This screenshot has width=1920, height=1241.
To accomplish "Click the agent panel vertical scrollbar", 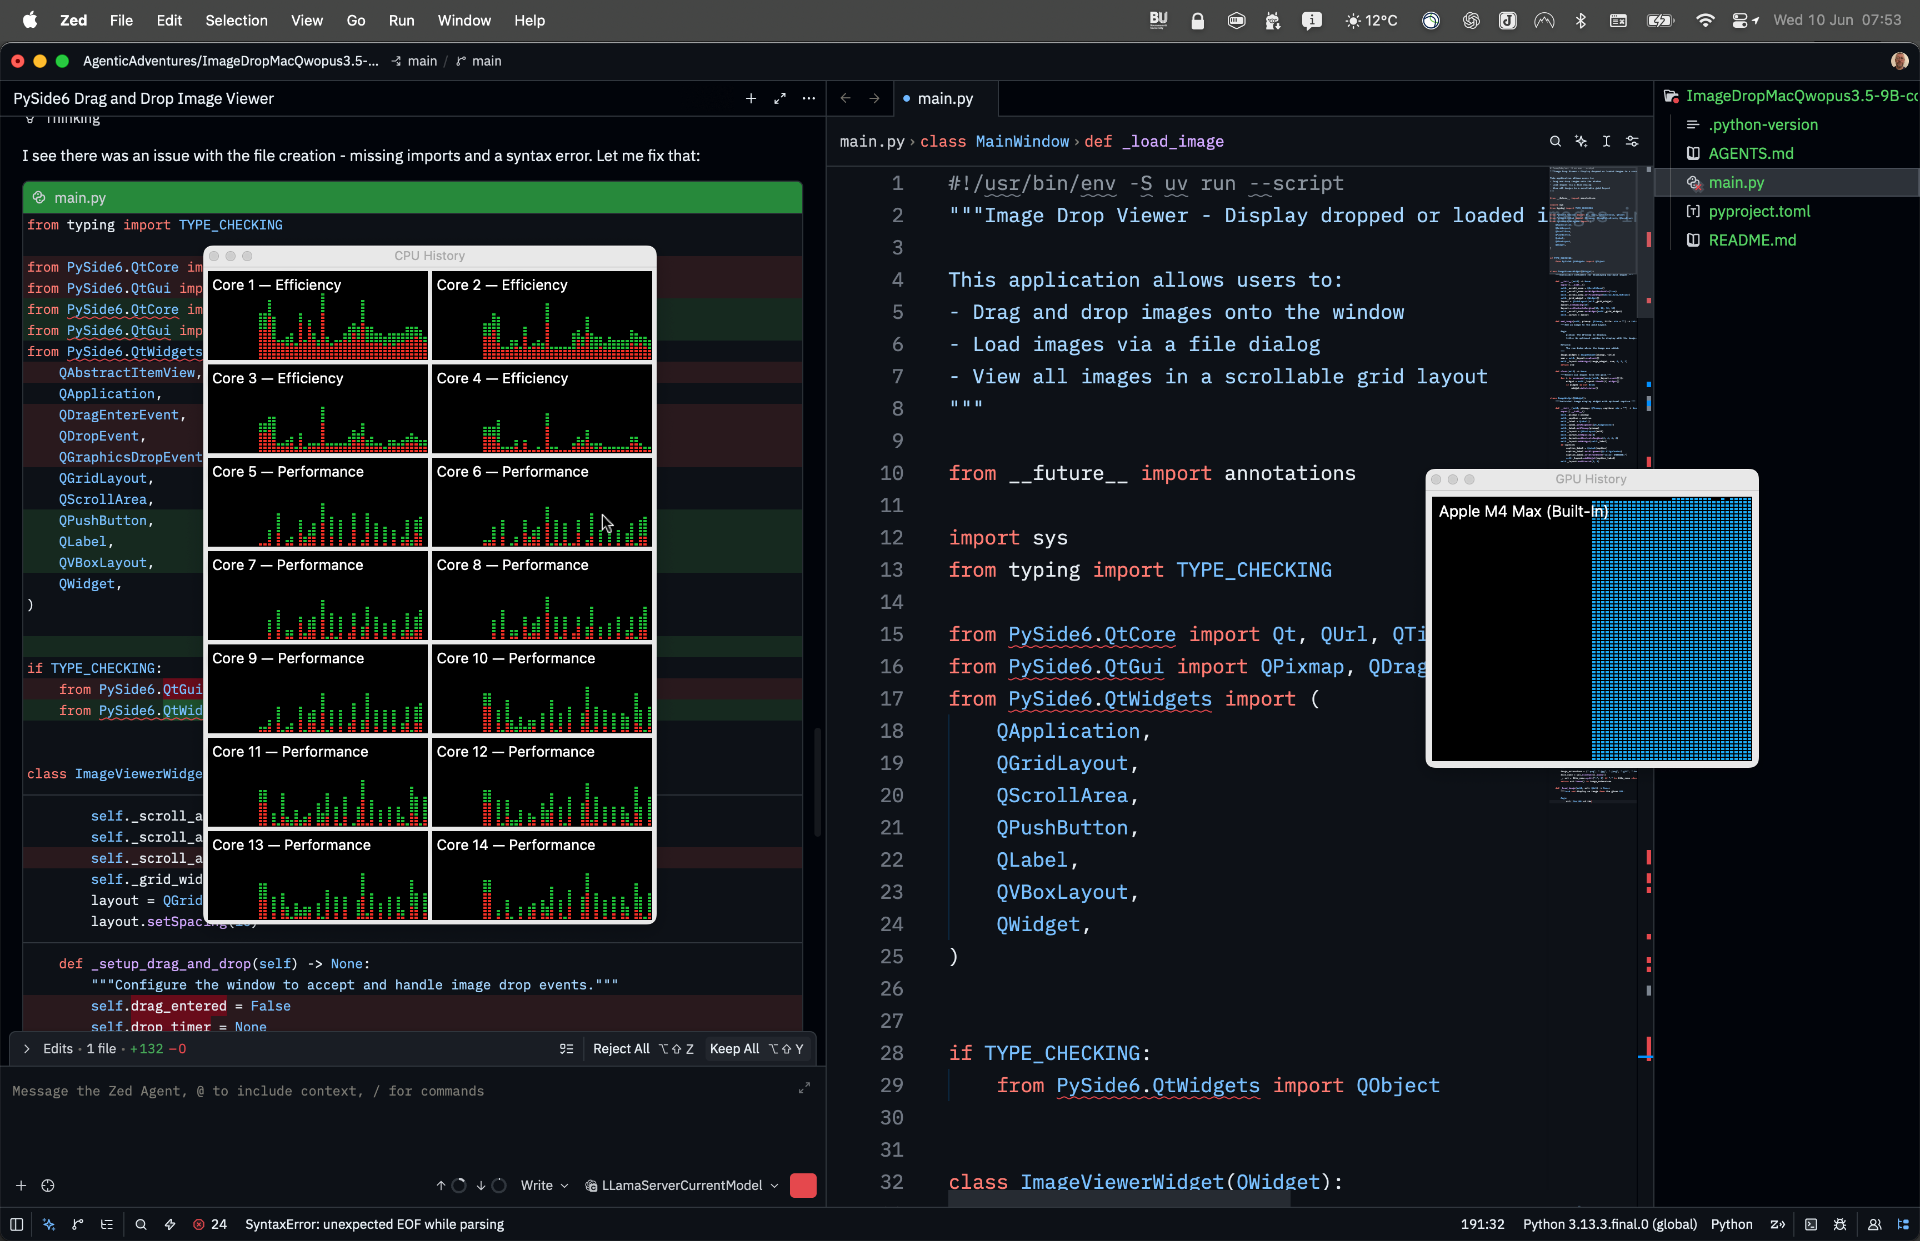I will pos(817,782).
